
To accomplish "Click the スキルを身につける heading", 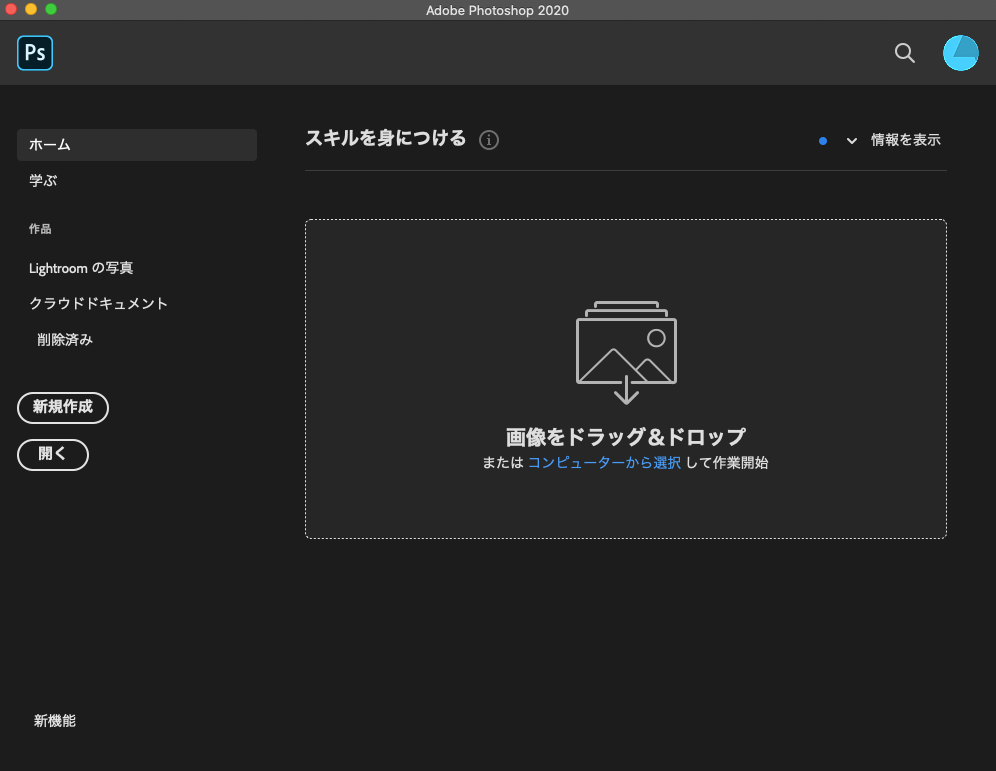I will click(x=386, y=138).
